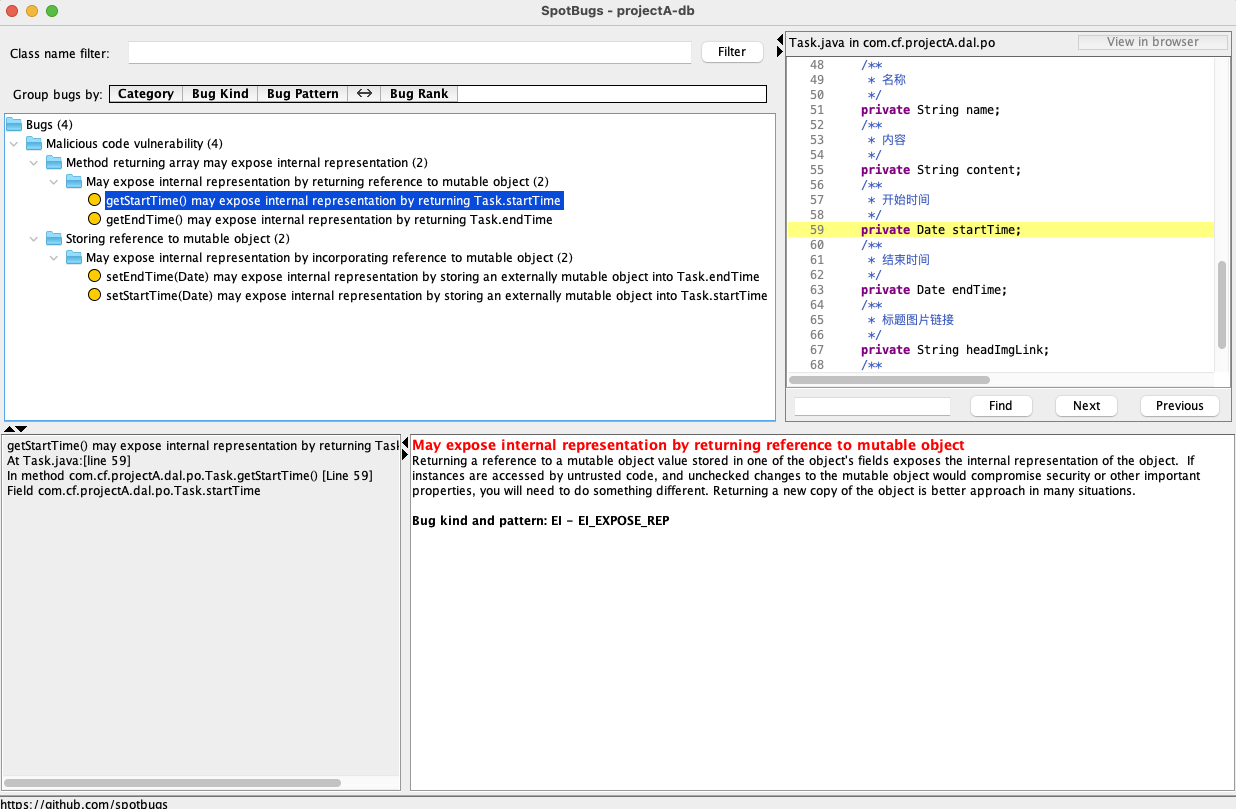Viewport: 1236px width, 809px height.
Task: Collapse the Malicious code vulnerability node
Action: (14, 144)
